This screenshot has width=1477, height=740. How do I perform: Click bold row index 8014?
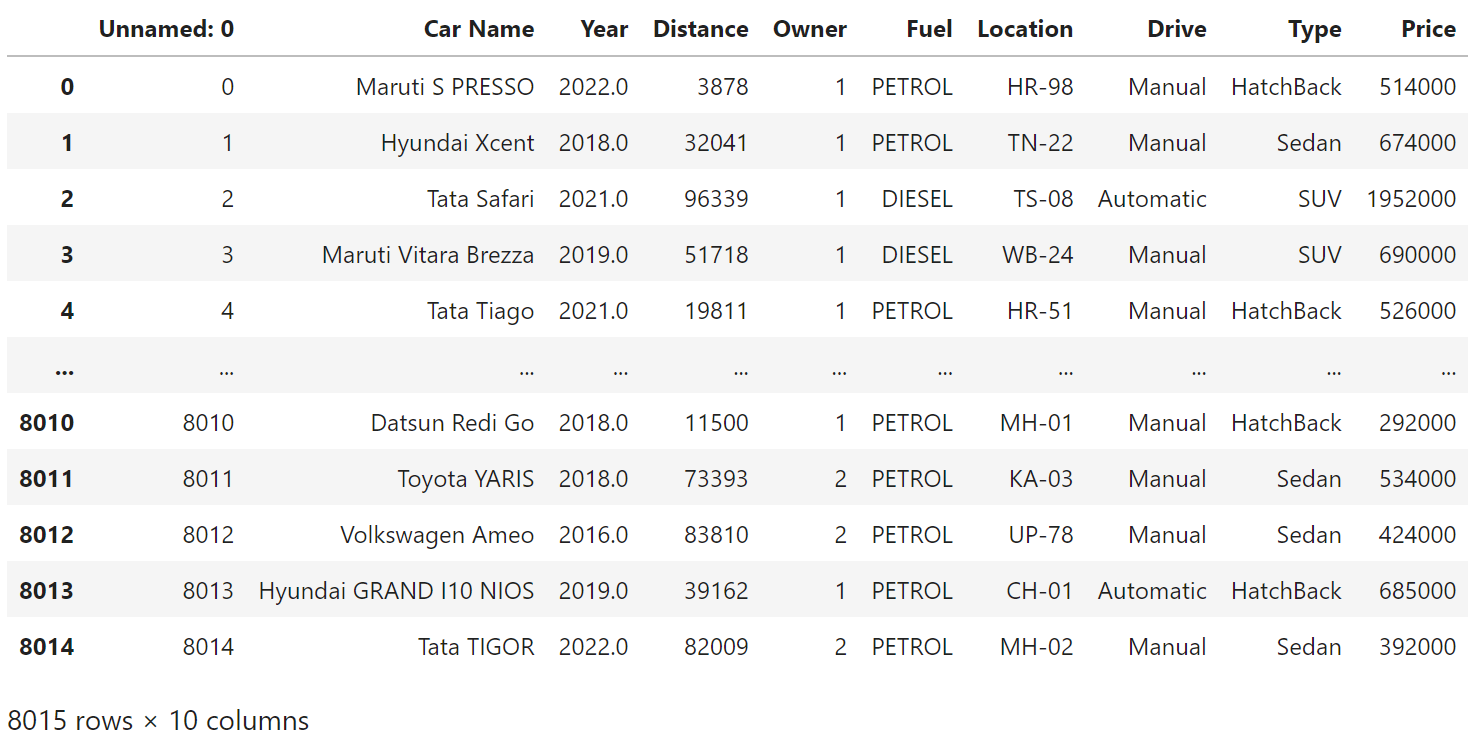click(x=47, y=647)
